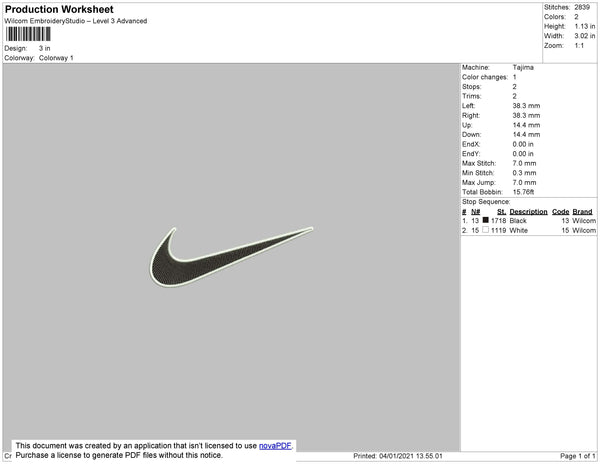The image size is (600, 464).
Task: Click the Color changes value 1
Action: (515, 77)
